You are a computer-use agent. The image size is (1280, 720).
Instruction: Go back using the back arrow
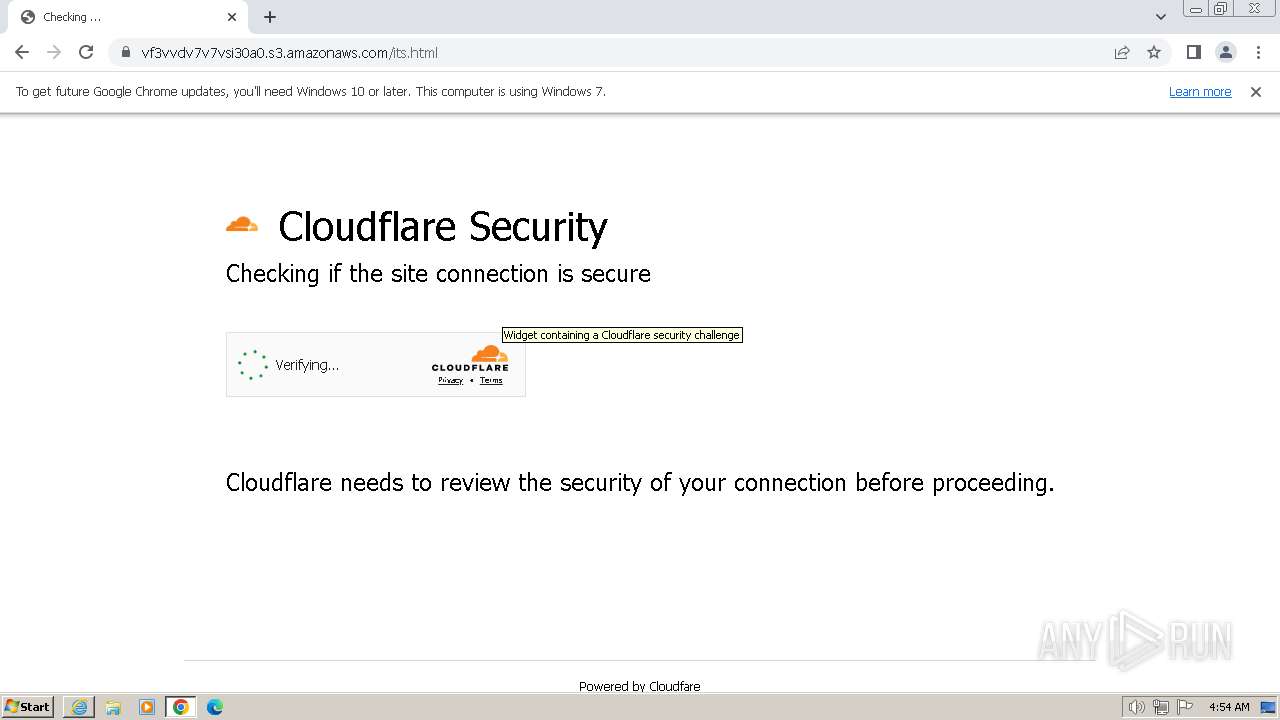point(22,53)
